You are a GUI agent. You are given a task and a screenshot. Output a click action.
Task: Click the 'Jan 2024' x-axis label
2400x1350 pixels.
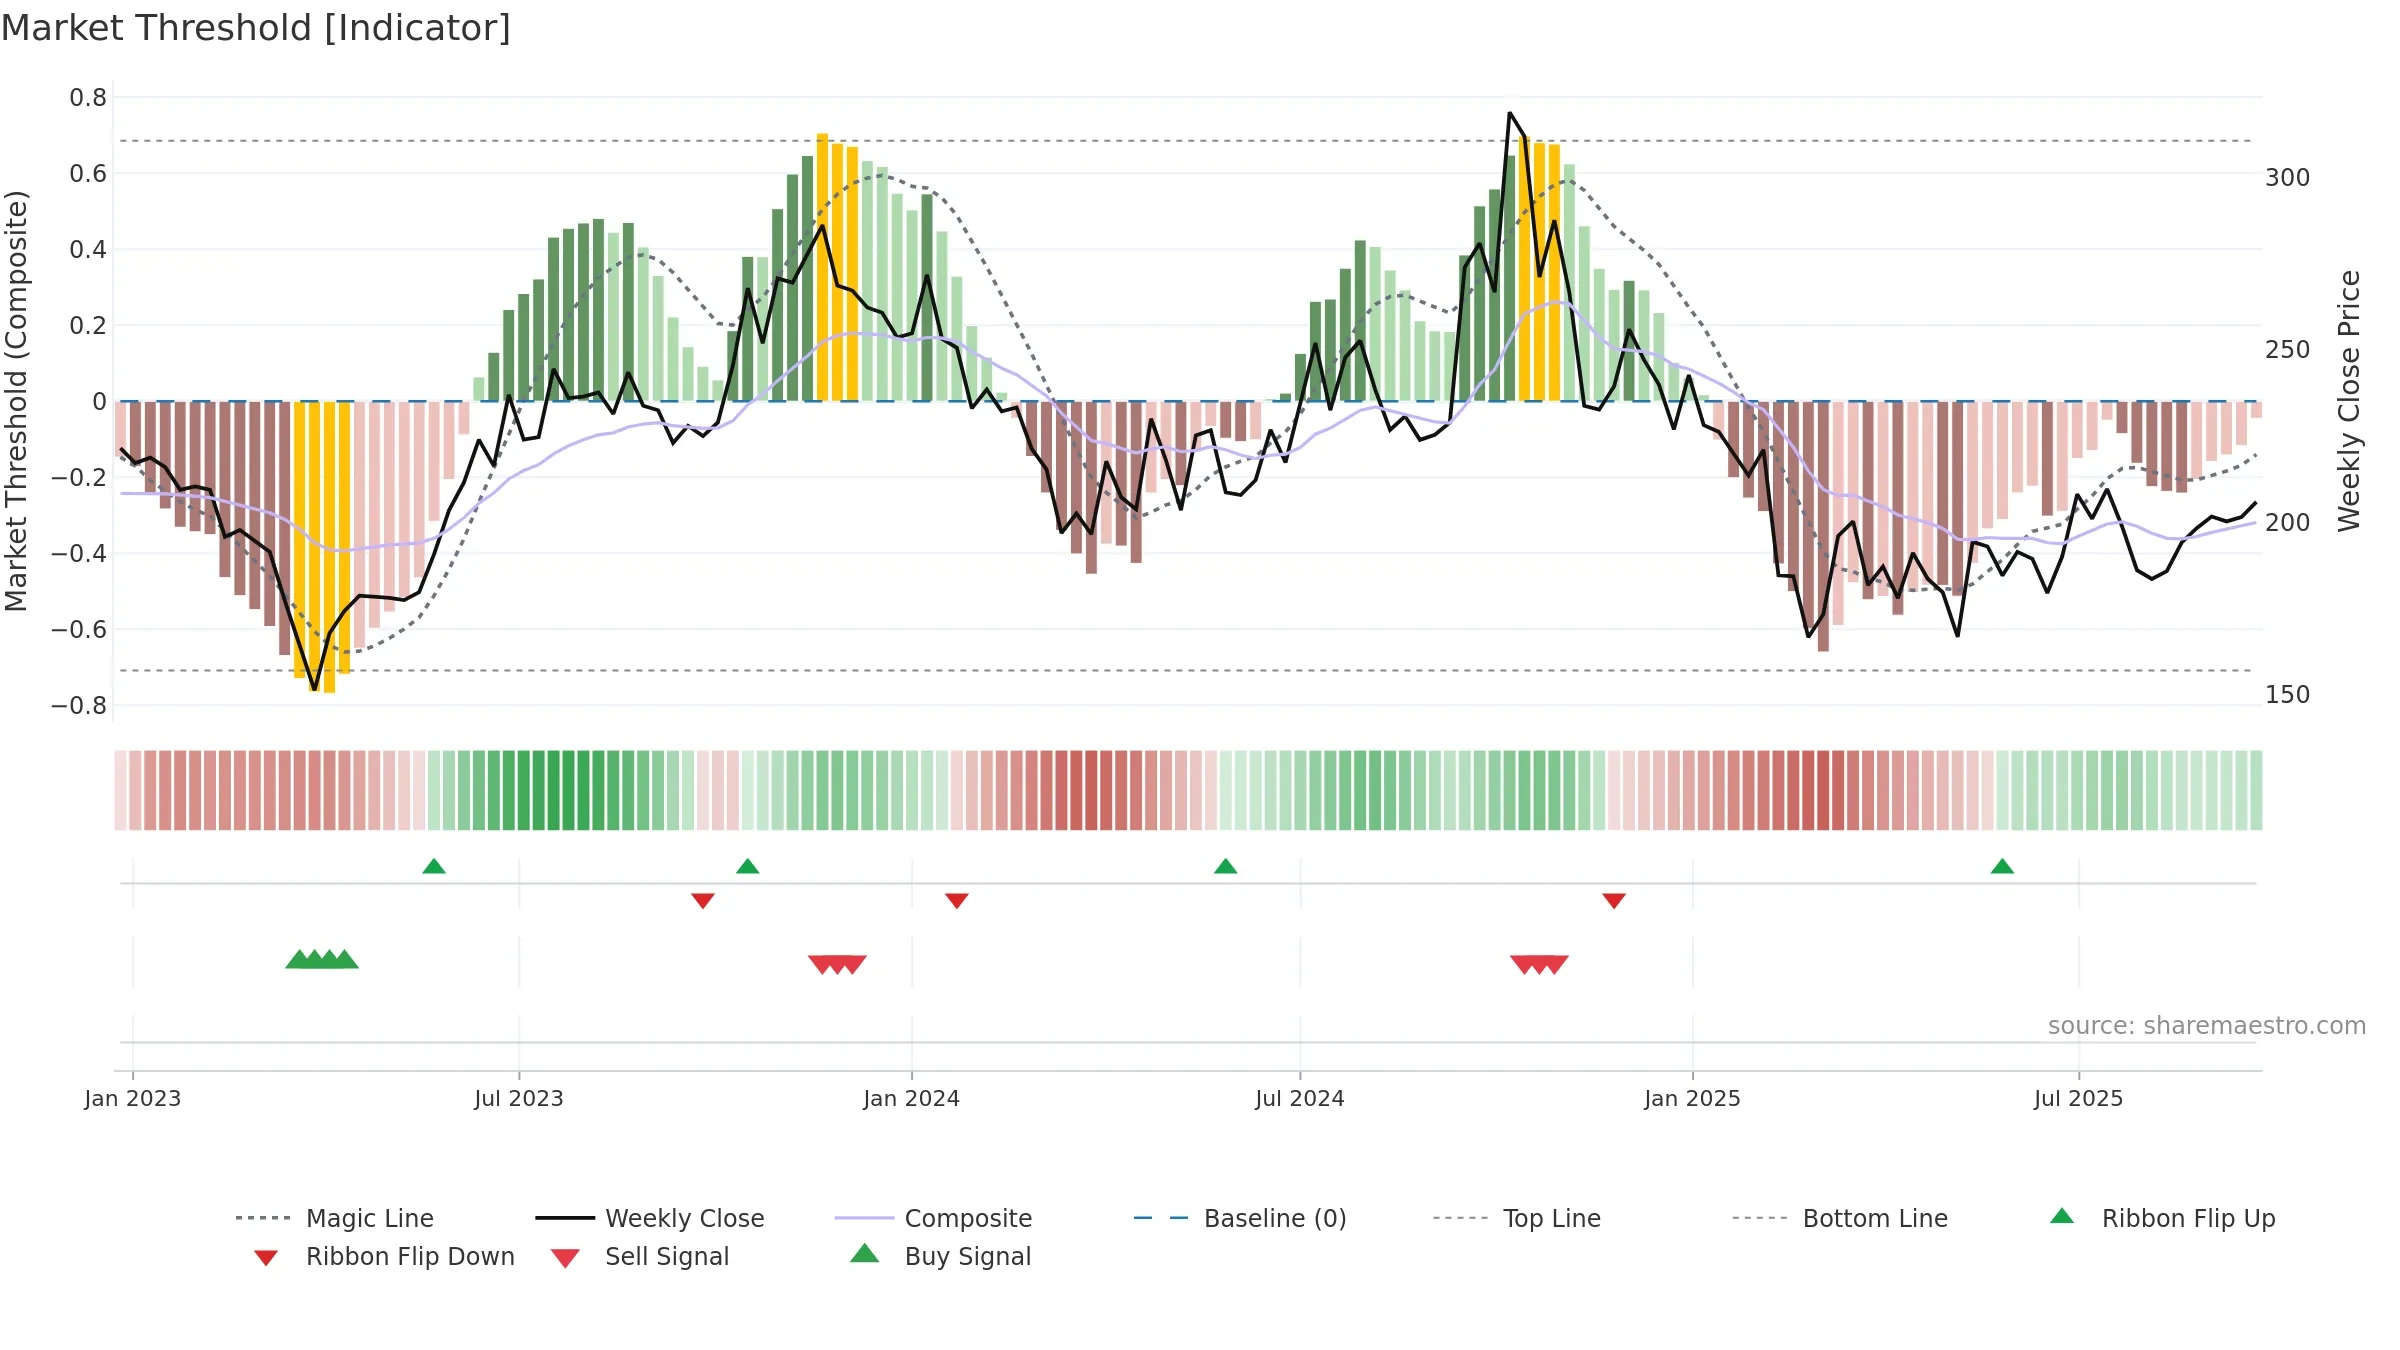click(912, 1098)
